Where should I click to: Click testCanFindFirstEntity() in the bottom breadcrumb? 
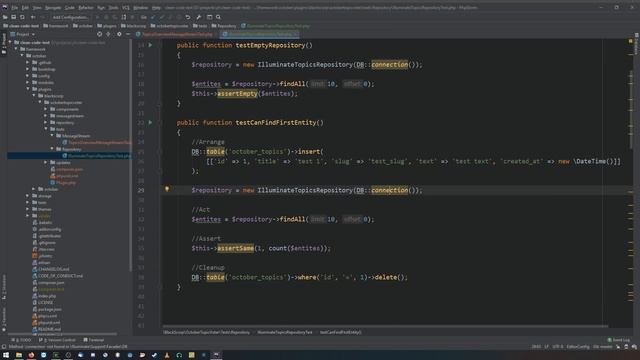click(340, 332)
